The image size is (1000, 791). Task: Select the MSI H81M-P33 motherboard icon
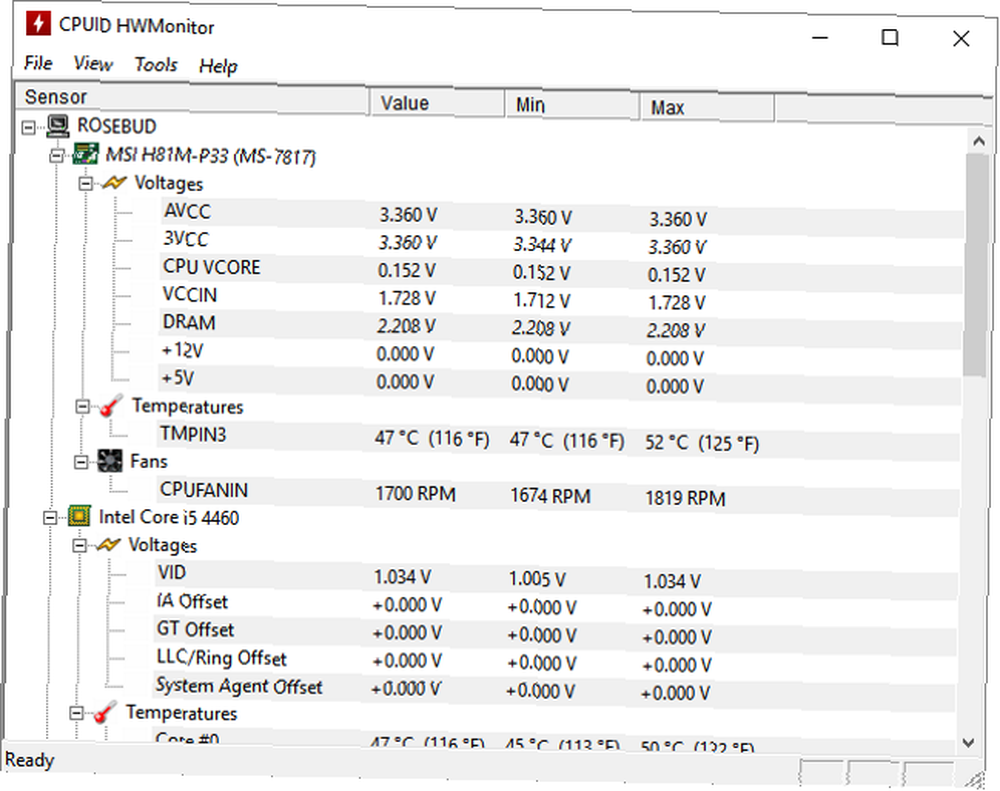tap(86, 154)
